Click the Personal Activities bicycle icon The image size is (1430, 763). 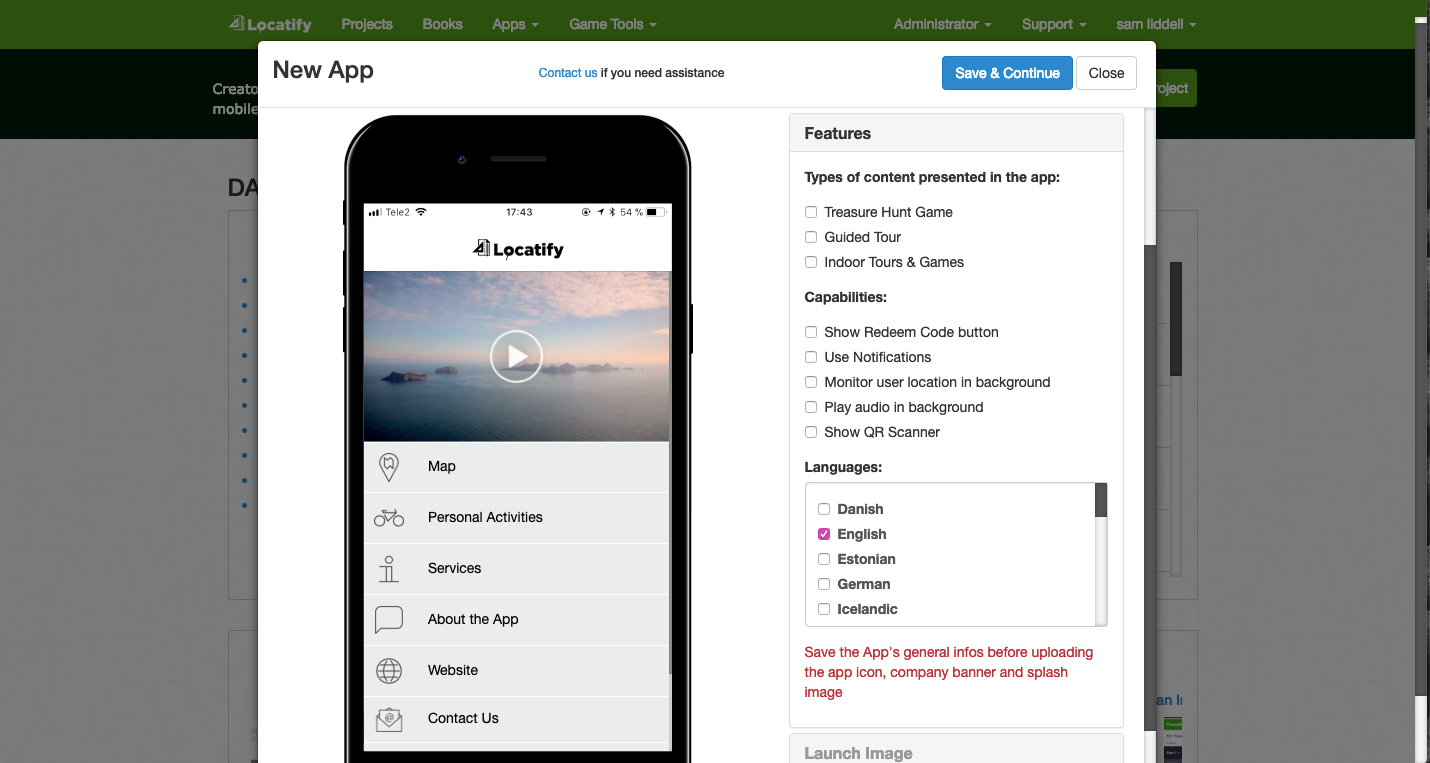point(389,518)
